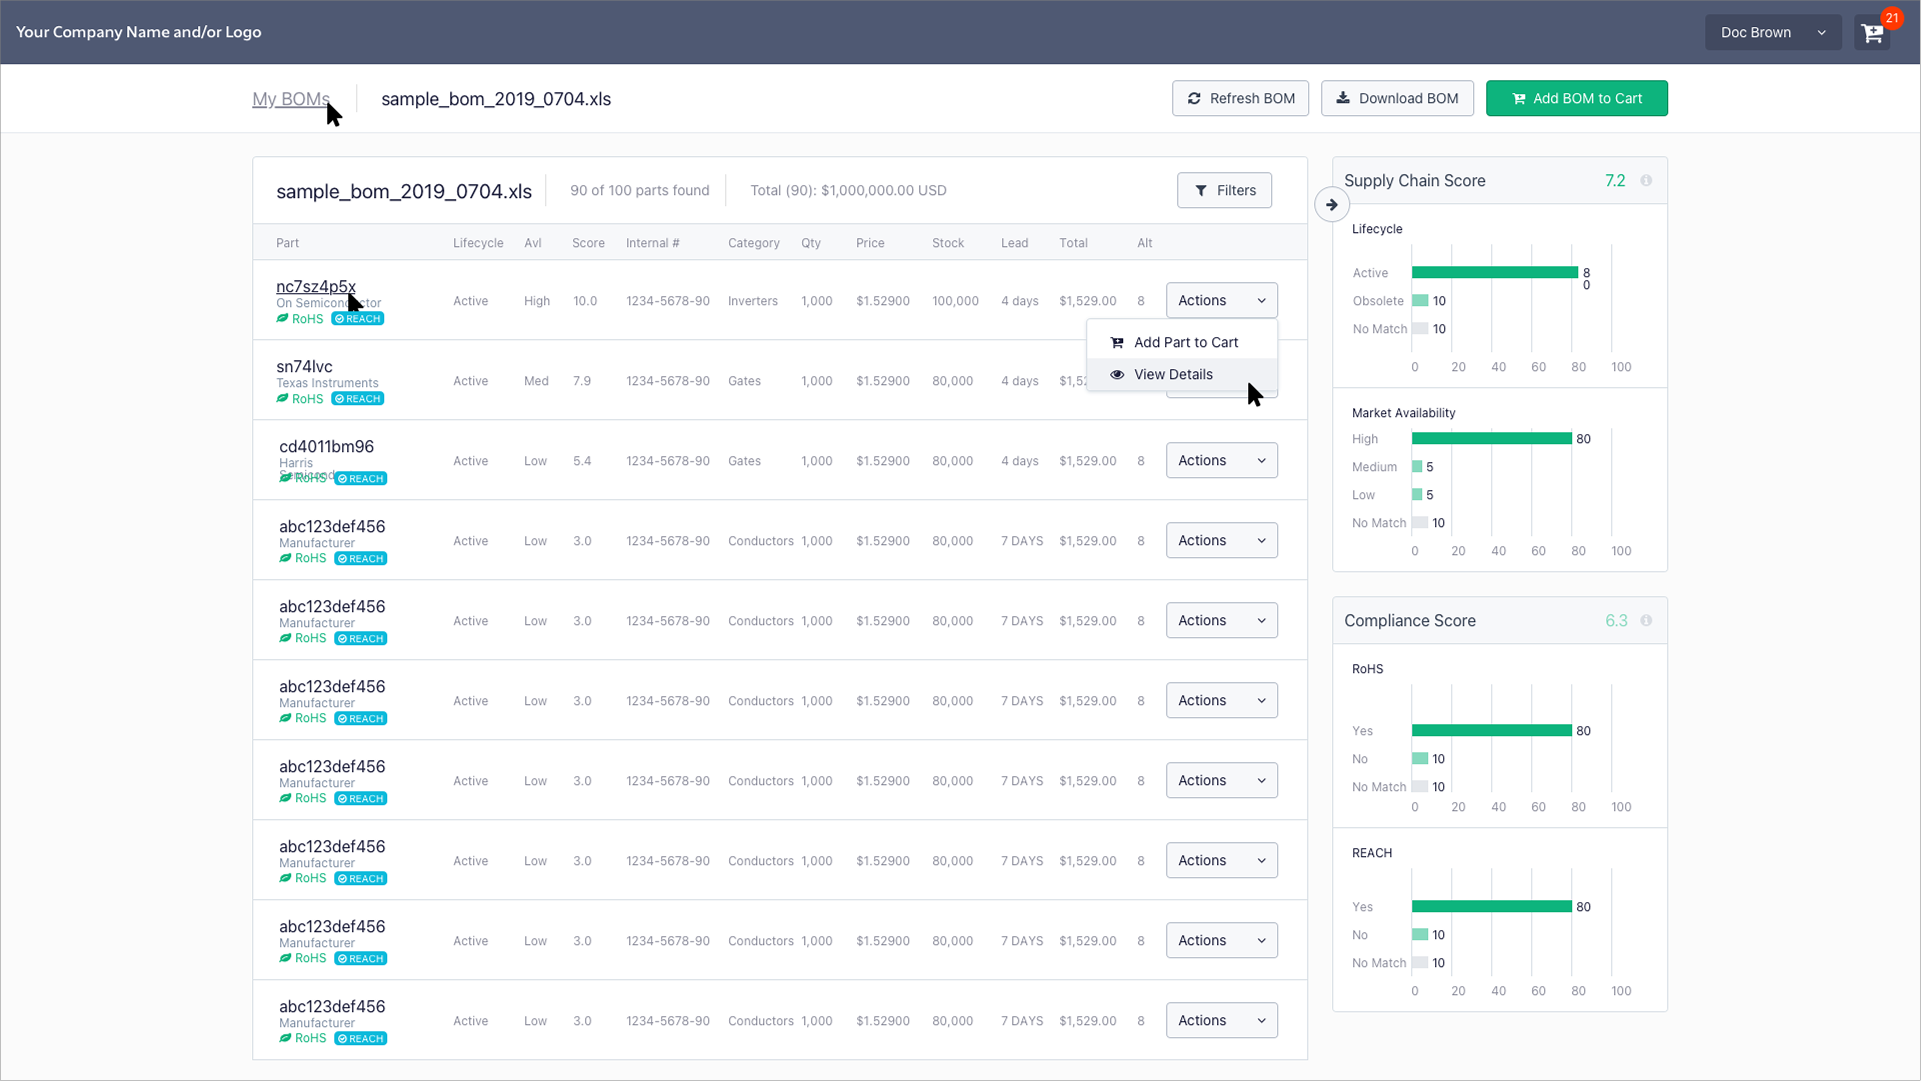1921x1081 pixels.
Task: Open Doc Brown user dropdown
Action: (1772, 33)
